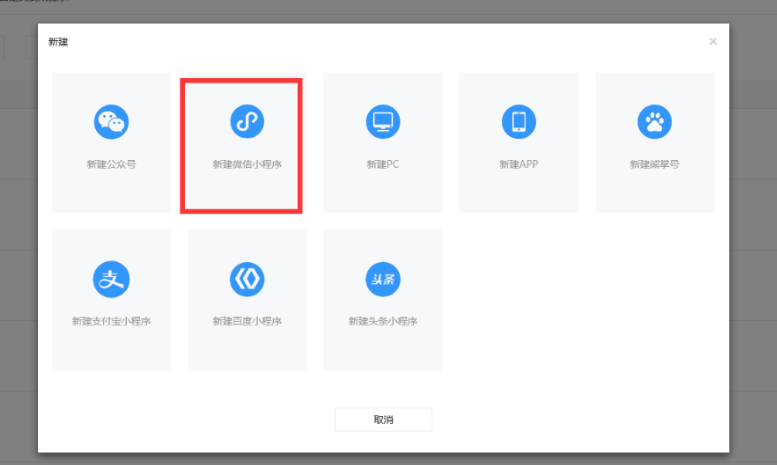Choose the PC monitor icon
The height and width of the screenshot is (465, 777).
coord(383,121)
